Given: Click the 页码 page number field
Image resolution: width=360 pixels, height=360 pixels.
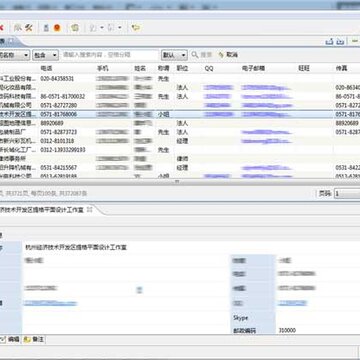Looking at the screenshot, I should click(x=347, y=194).
